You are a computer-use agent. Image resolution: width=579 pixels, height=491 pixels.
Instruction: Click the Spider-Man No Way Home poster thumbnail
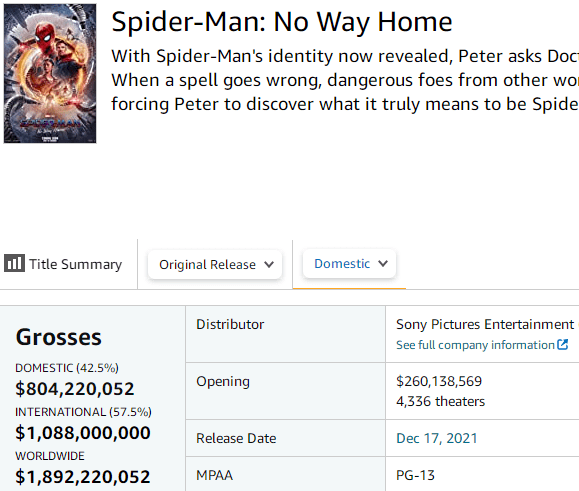(x=50, y=73)
